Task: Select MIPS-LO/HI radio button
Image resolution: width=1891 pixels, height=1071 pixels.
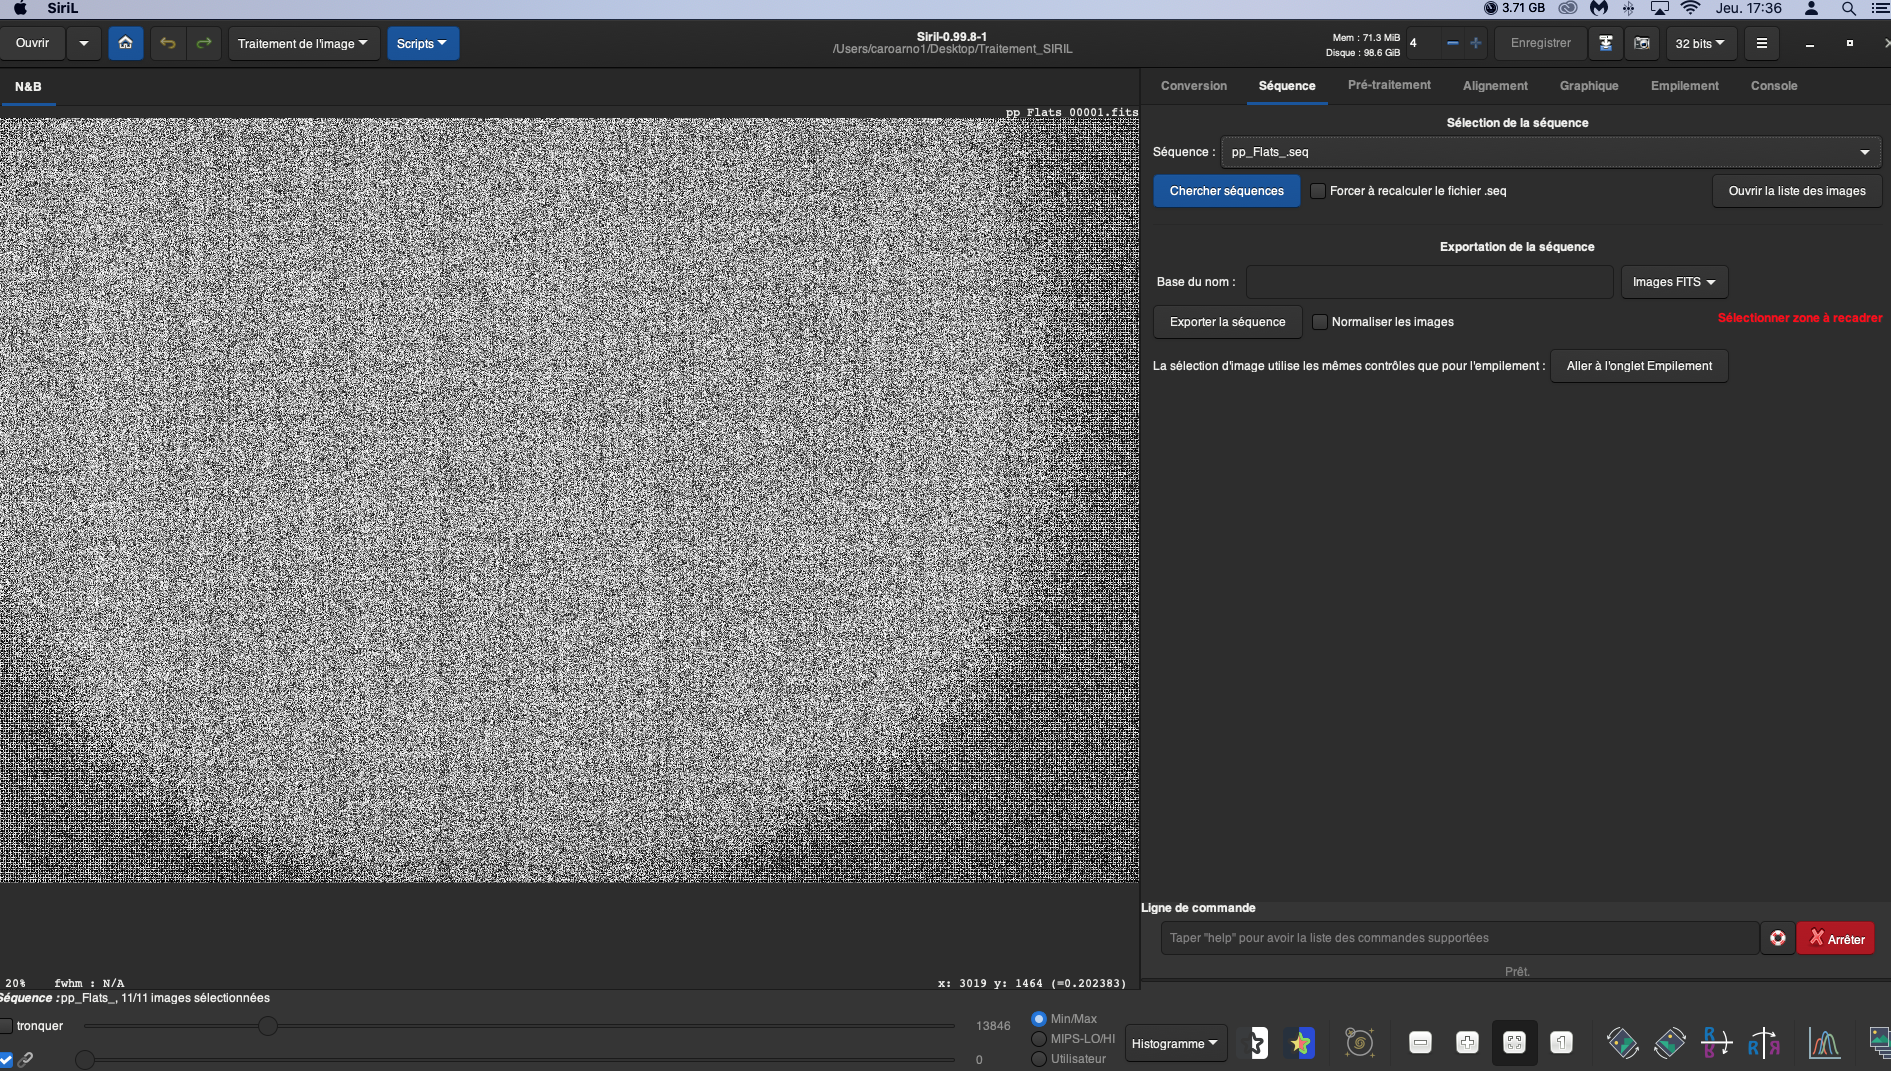Action: [x=1039, y=1039]
